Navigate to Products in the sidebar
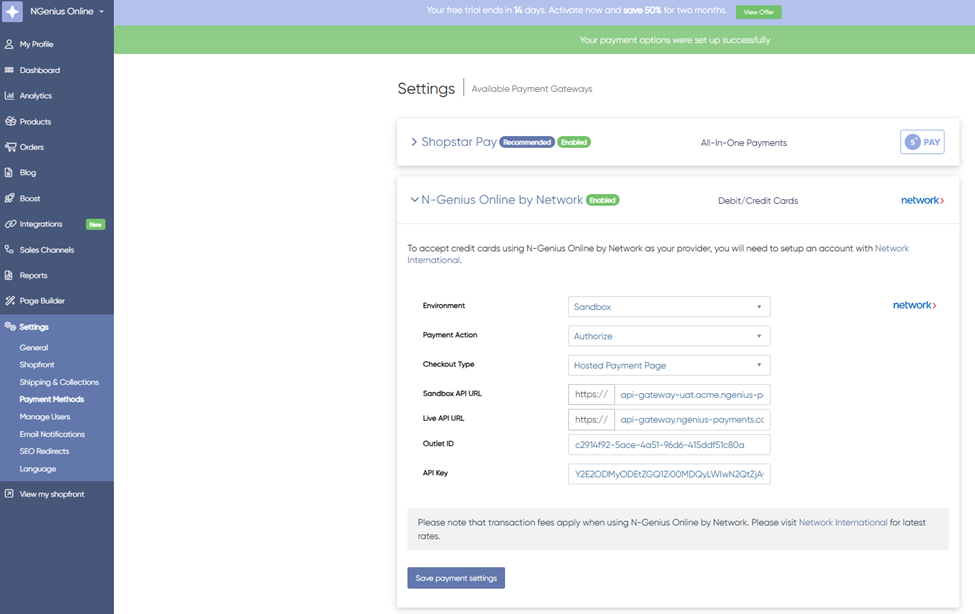This screenshot has width=975, height=614. point(35,121)
